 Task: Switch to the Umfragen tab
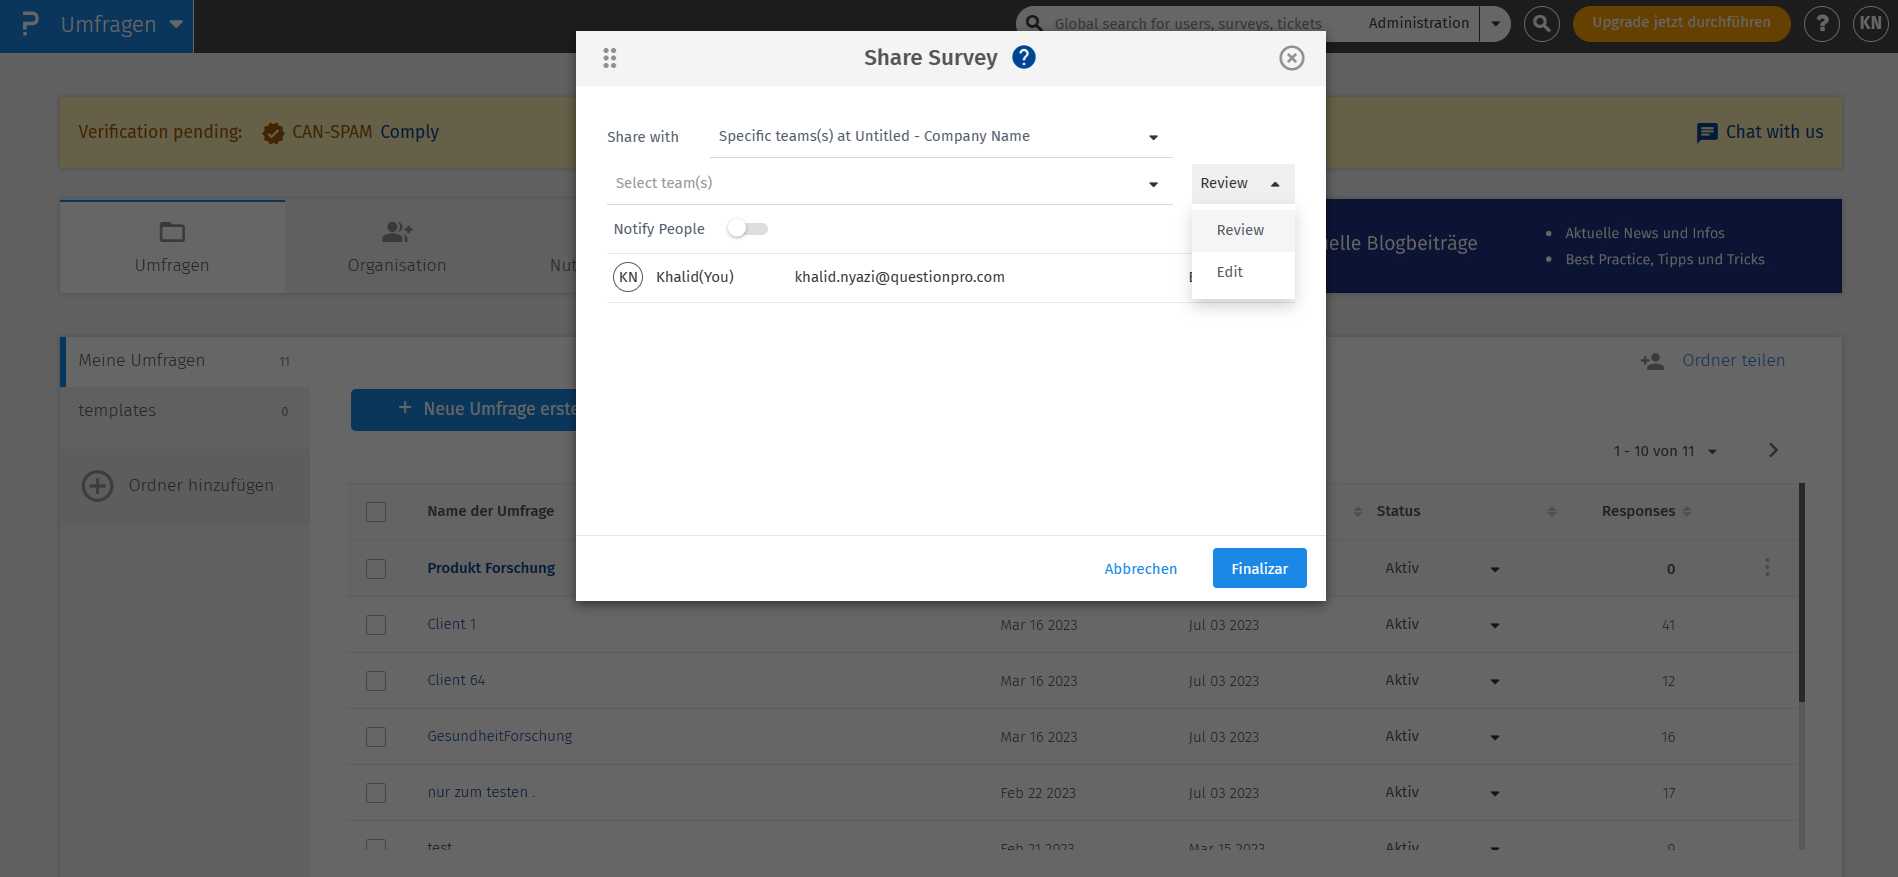172,247
